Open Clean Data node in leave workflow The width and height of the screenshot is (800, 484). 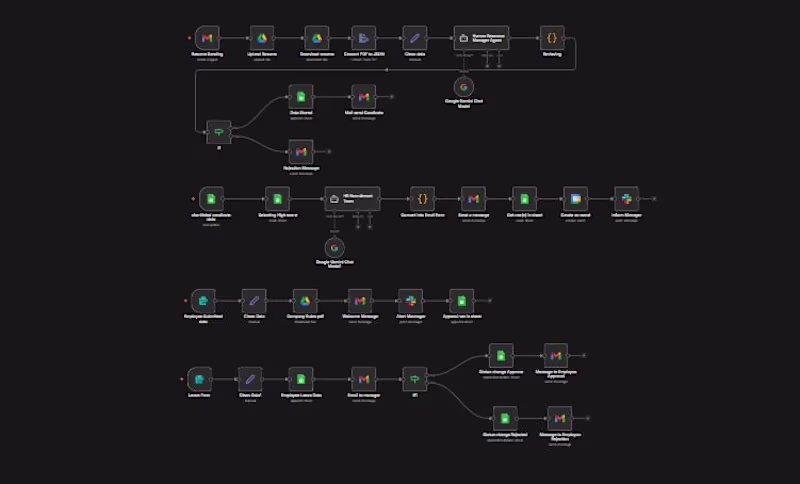(251, 379)
